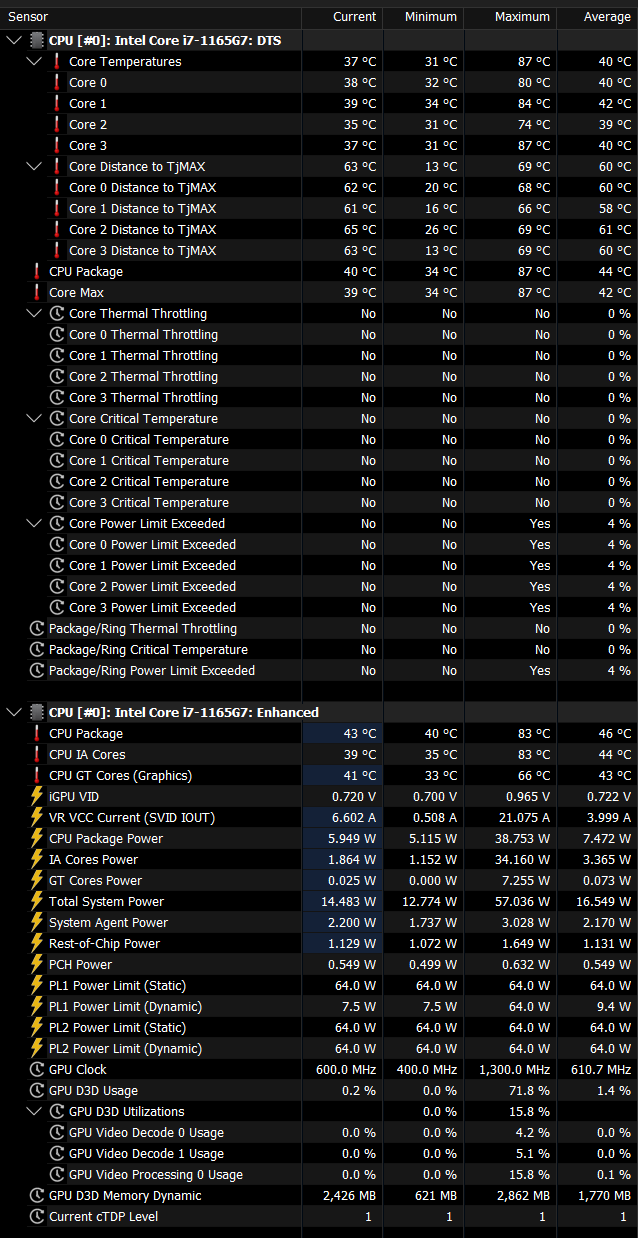
Task: Click clock icon beside Current cTDP Level
Action: [x=37, y=1216]
